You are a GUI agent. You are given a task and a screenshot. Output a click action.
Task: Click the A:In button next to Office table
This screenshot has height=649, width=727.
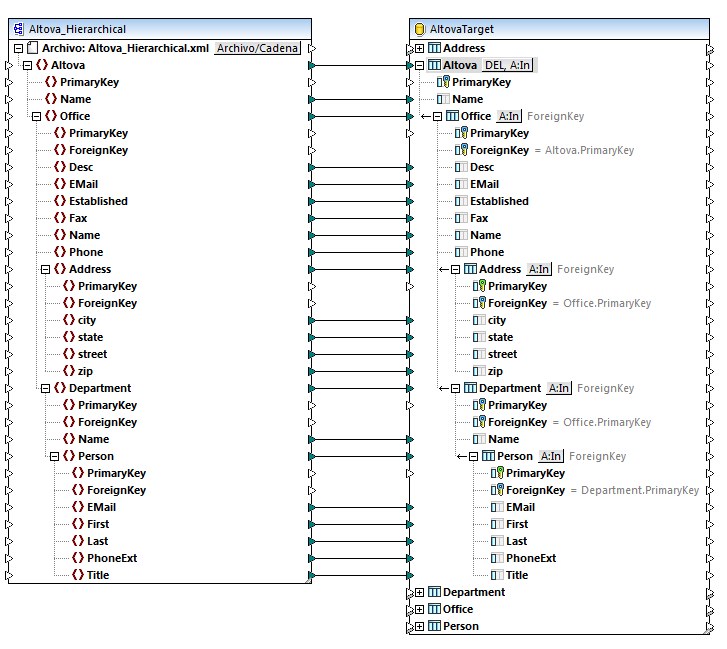point(509,116)
